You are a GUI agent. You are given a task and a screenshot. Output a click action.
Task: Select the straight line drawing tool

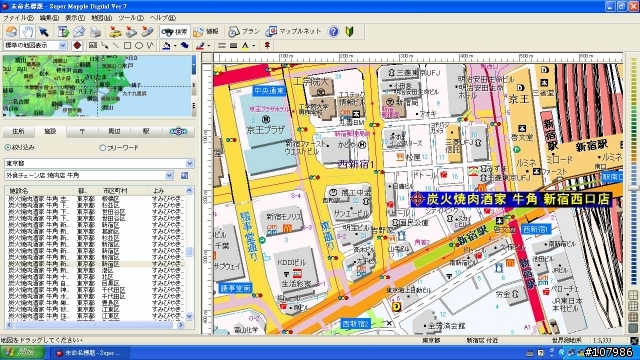[116, 45]
